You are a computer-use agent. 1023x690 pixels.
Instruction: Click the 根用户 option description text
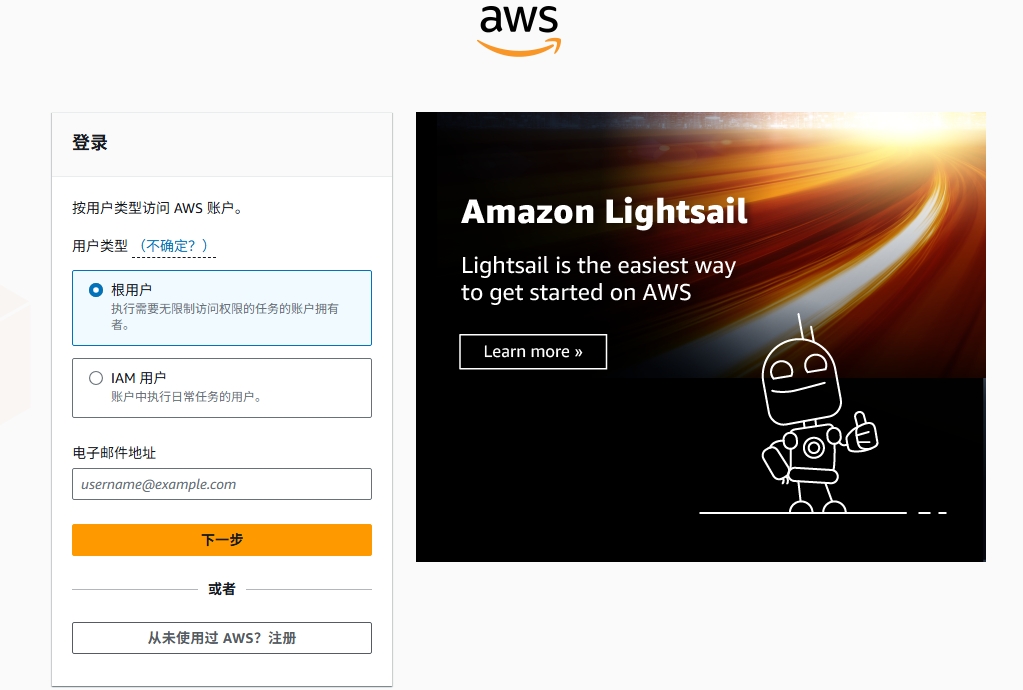pos(224,316)
